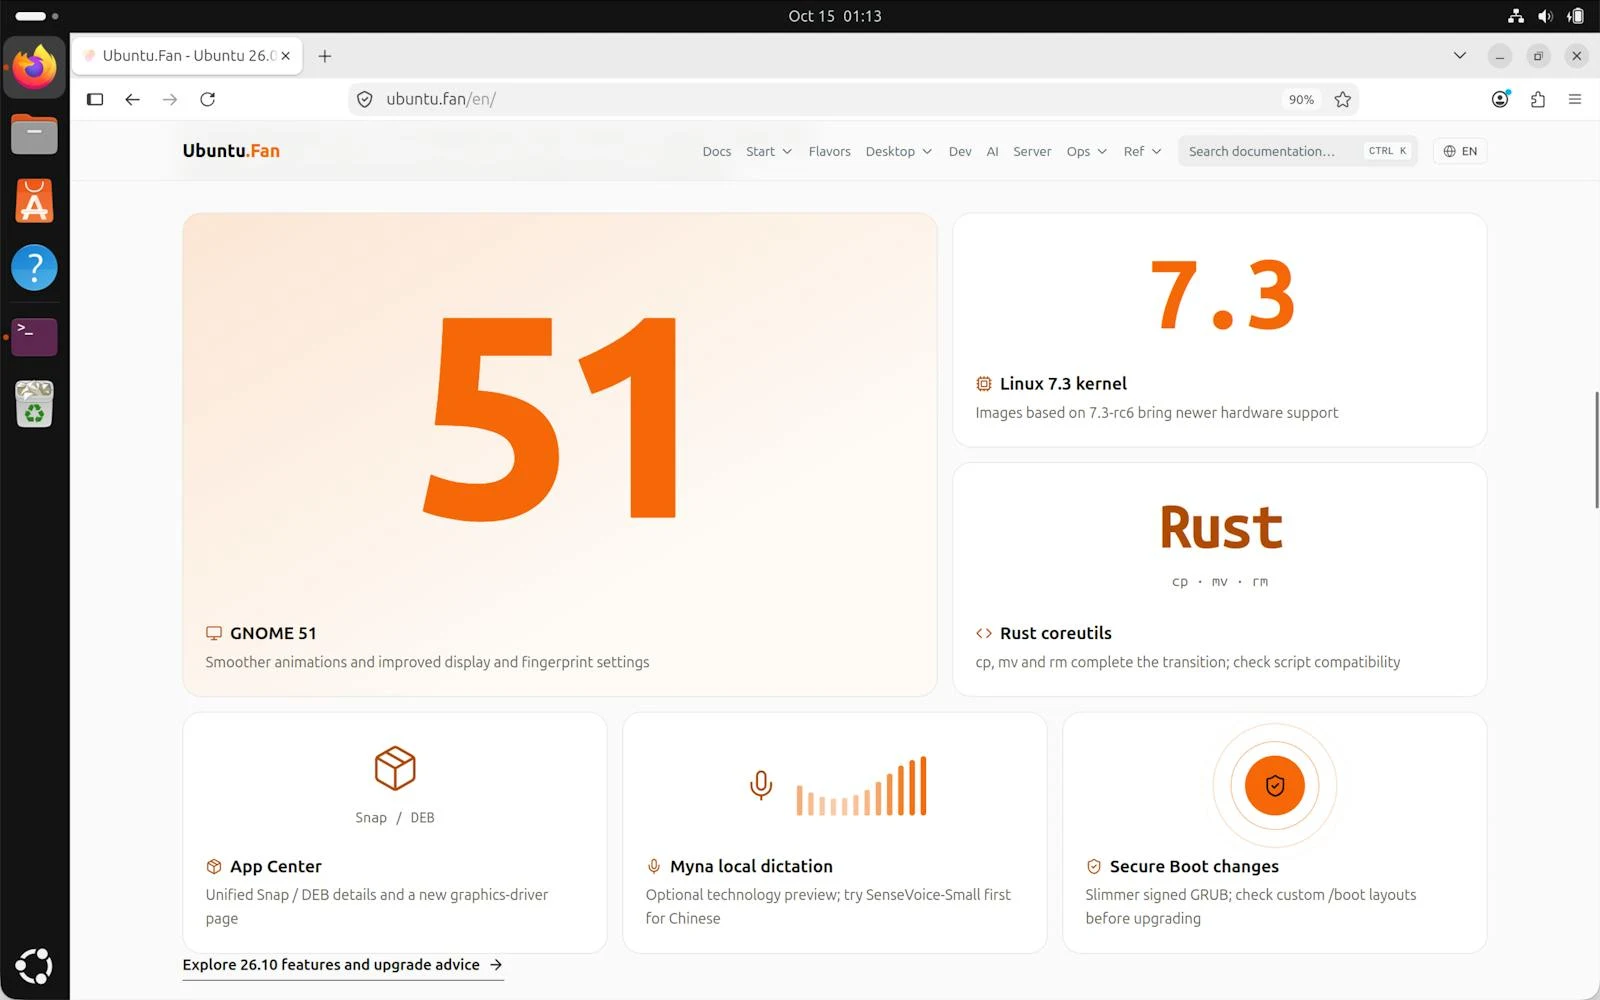Select the Ubuntu.Fan browser tab
This screenshot has width=1600, height=1000.
tap(187, 56)
